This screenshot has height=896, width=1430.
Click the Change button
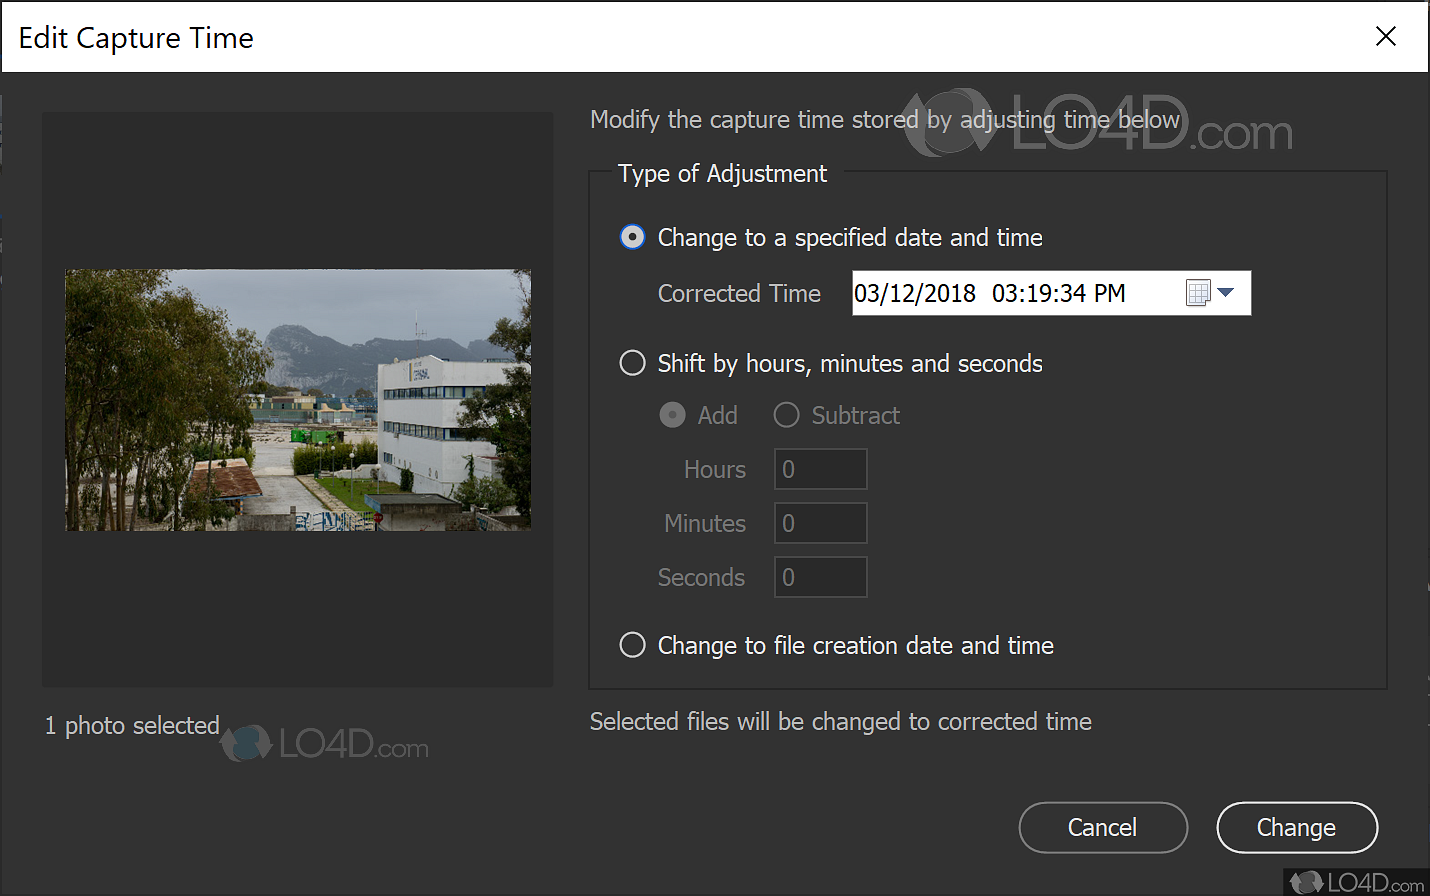[x=1296, y=827]
